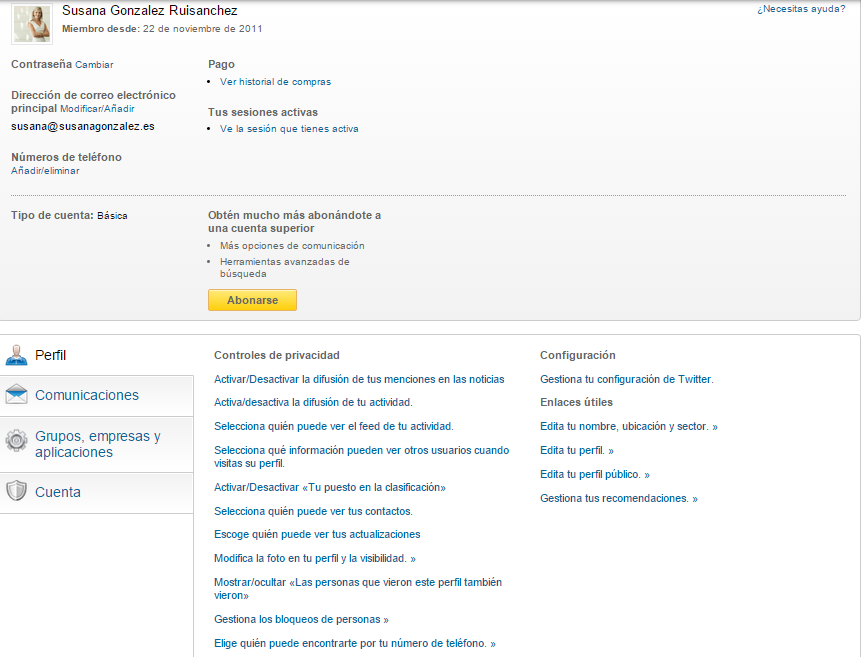Open Gestiona los bloqueos de personas
The width and height of the screenshot is (861, 657).
pos(301,619)
